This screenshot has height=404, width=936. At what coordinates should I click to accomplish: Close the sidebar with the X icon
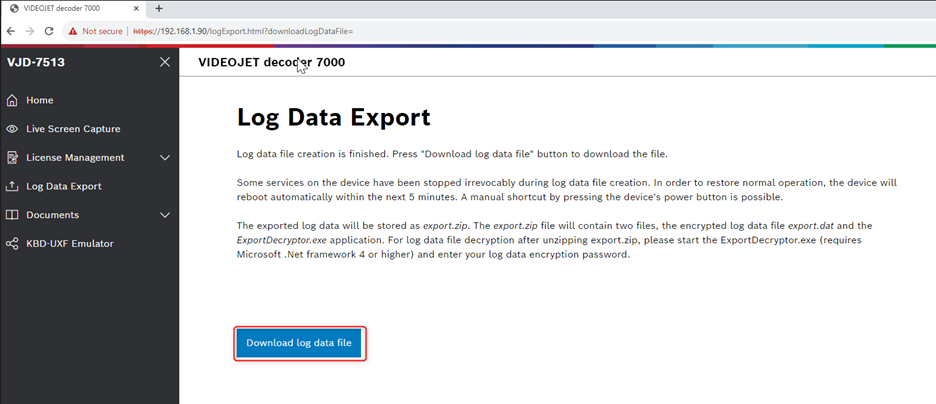pyautogui.click(x=165, y=62)
